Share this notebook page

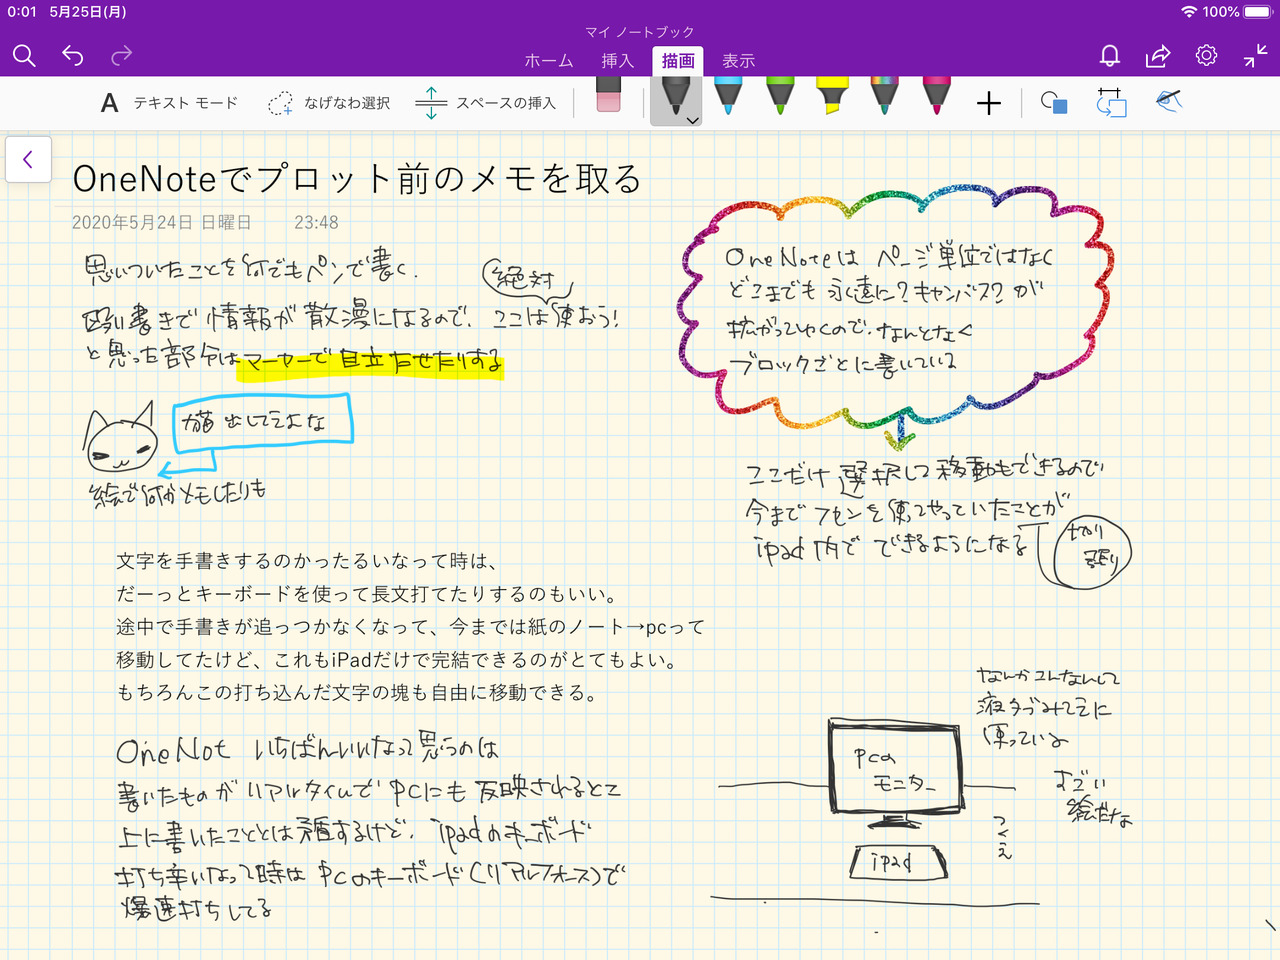1158,56
